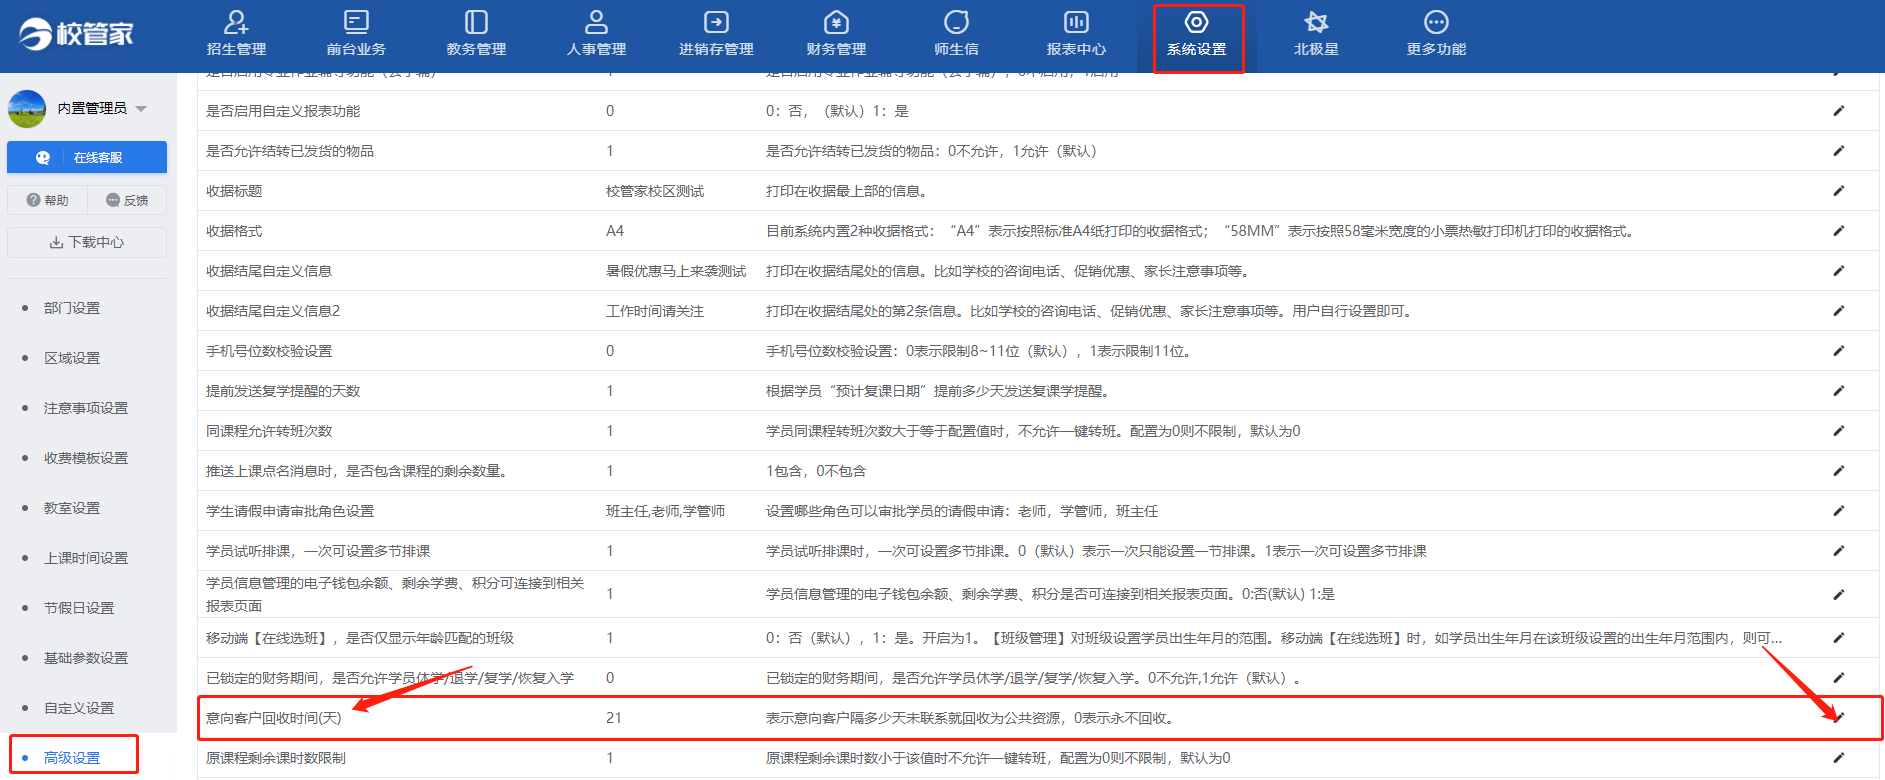Select 系统设置 in top navigation
The width and height of the screenshot is (1885, 780).
point(1197,35)
